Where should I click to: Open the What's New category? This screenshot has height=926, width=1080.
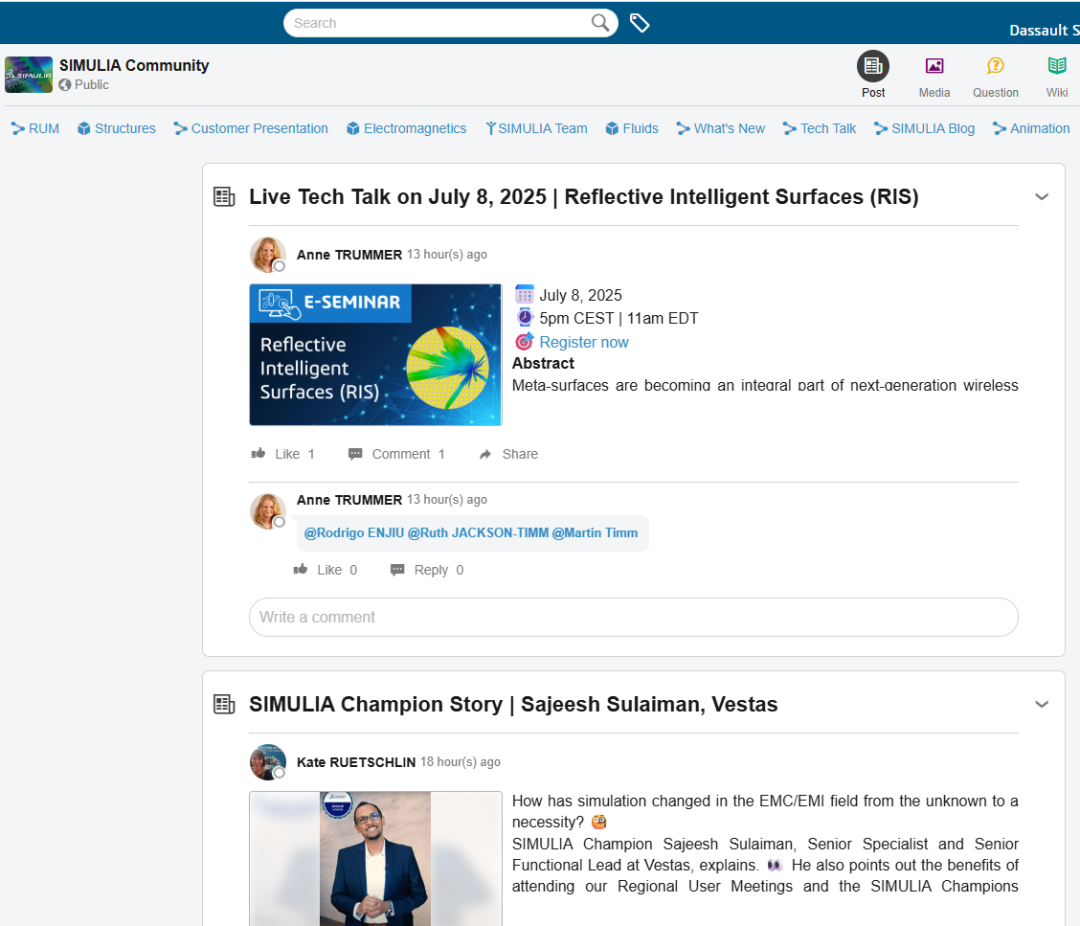click(x=720, y=128)
